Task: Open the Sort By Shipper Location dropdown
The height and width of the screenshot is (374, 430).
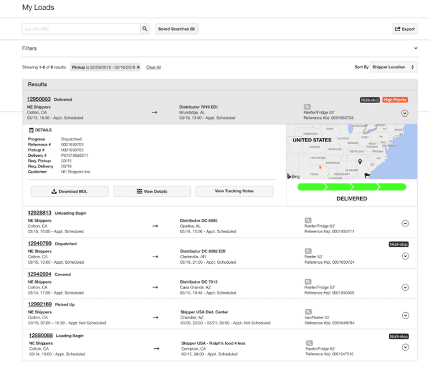Action: point(393,67)
